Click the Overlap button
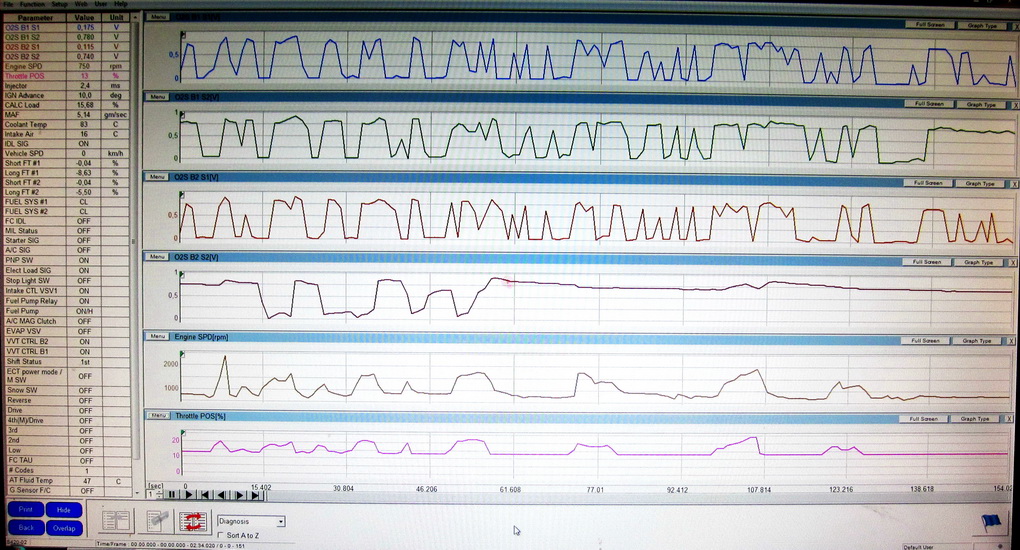The image size is (1020, 550). click(66, 527)
